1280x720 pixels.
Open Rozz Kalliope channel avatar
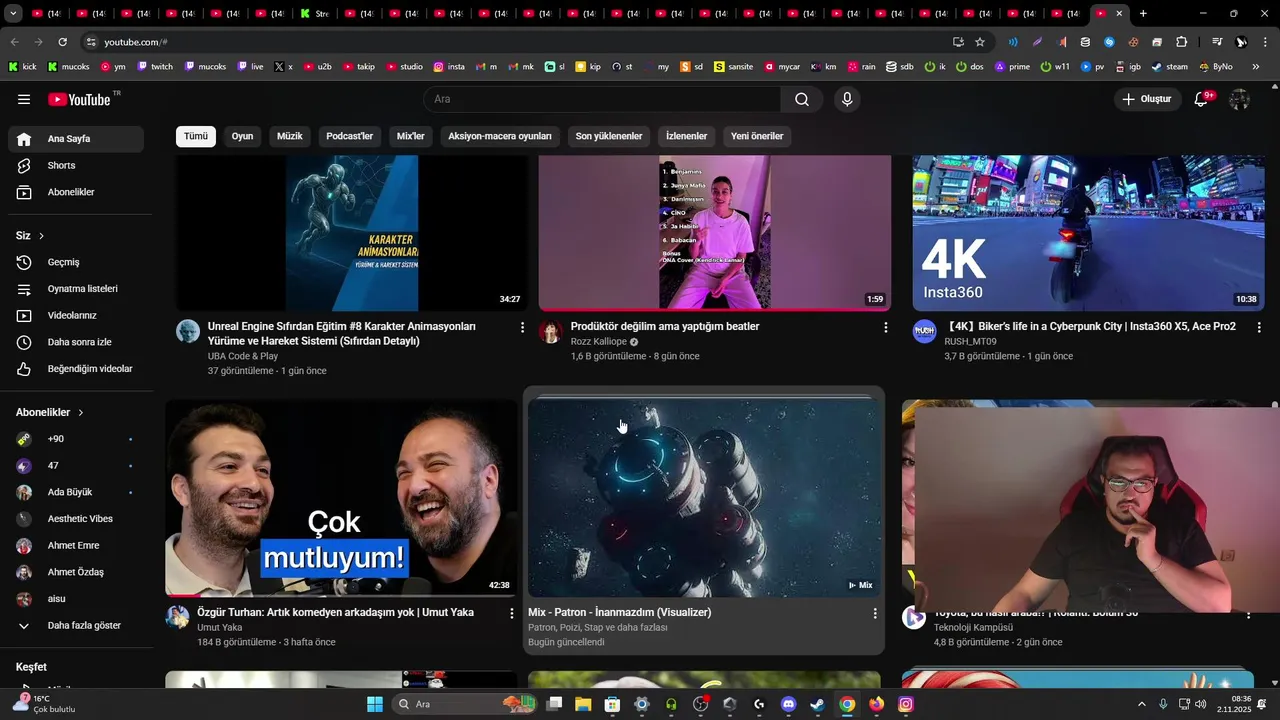551,332
